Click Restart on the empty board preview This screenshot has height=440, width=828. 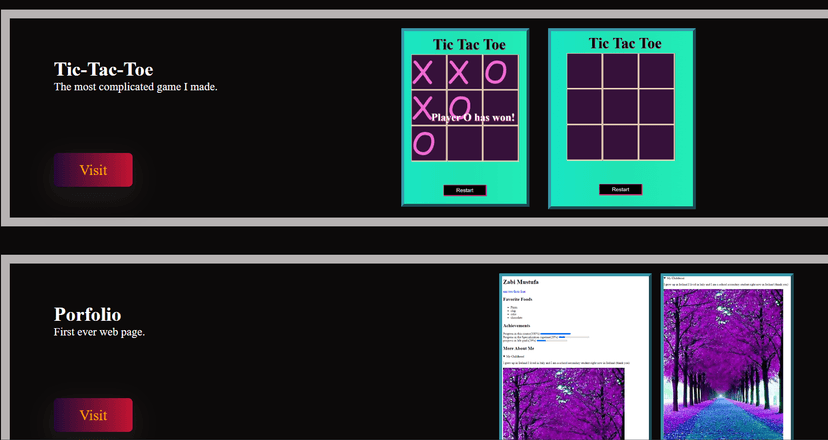(x=620, y=189)
